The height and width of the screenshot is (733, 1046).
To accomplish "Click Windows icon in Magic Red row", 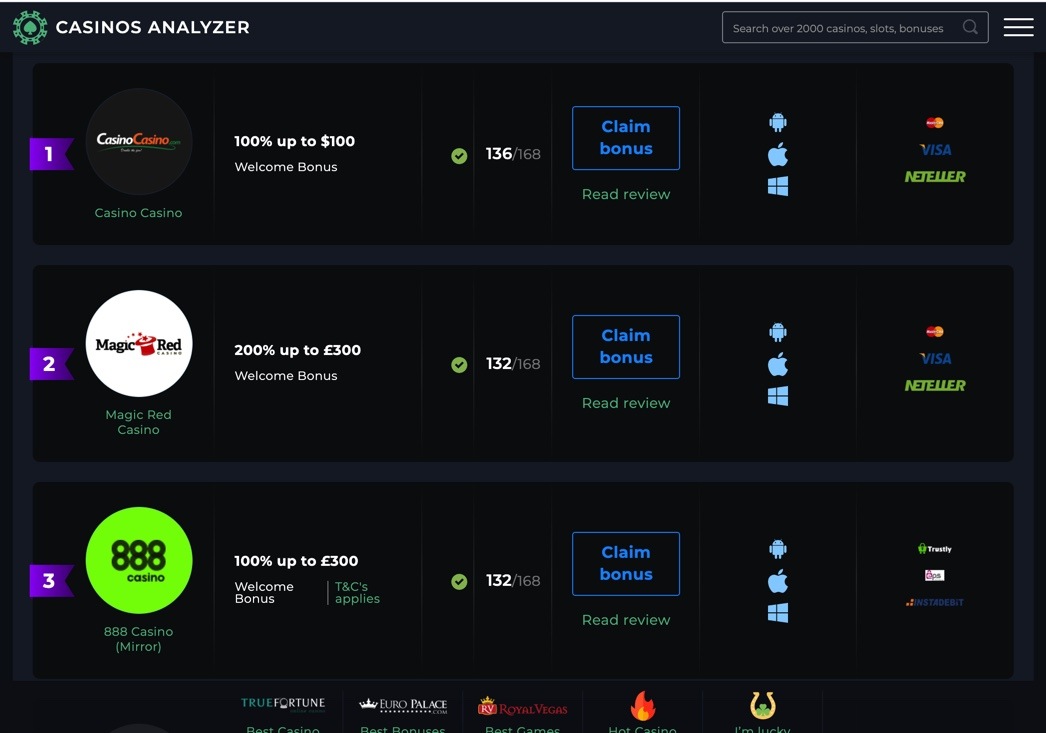I will click(x=778, y=396).
